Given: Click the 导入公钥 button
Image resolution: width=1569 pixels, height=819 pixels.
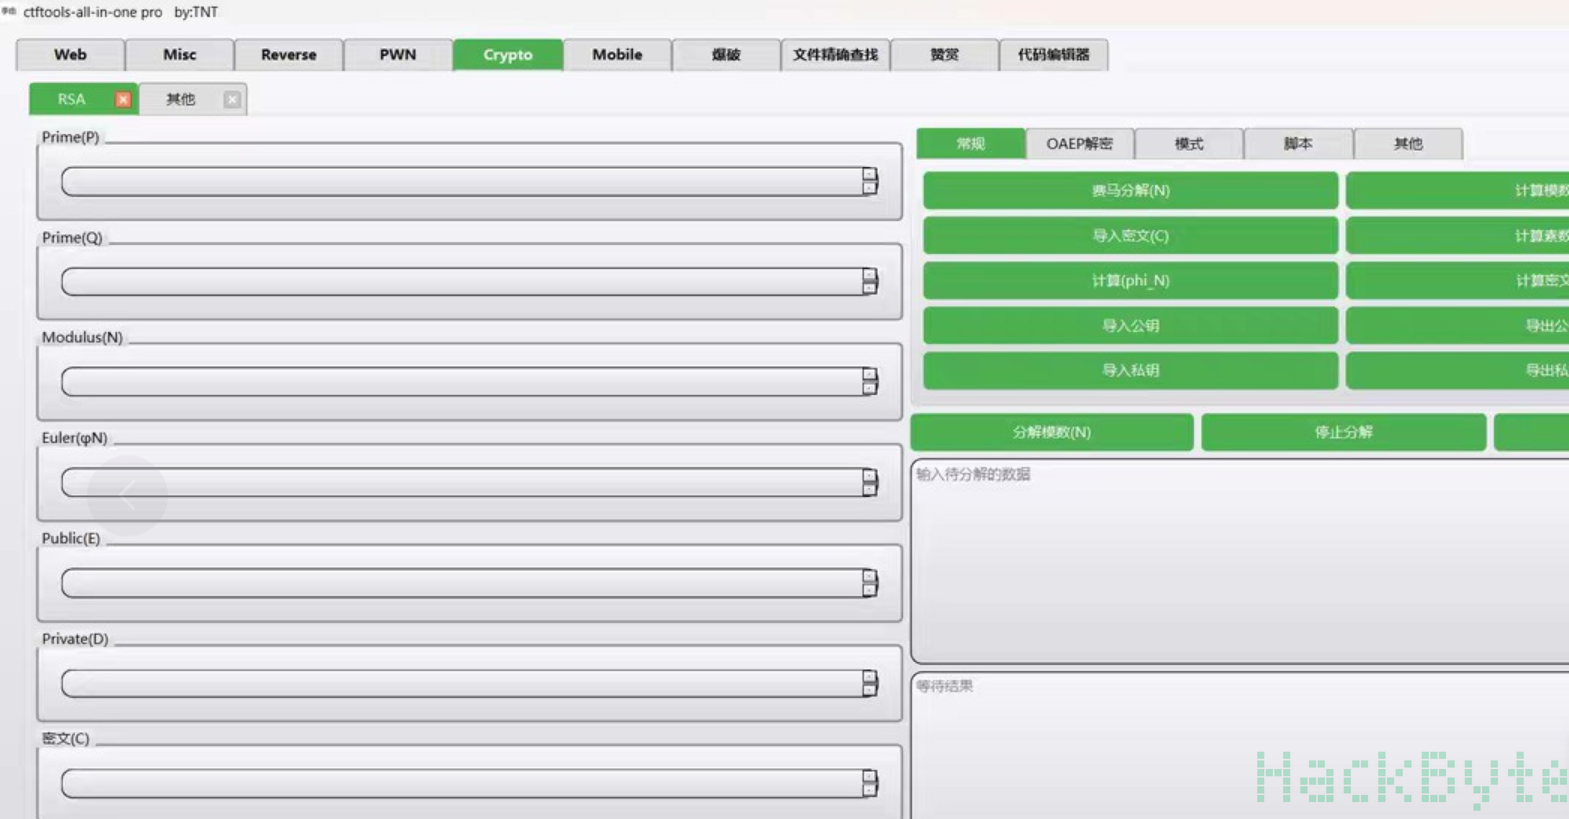Looking at the screenshot, I should pyautogui.click(x=1130, y=326).
